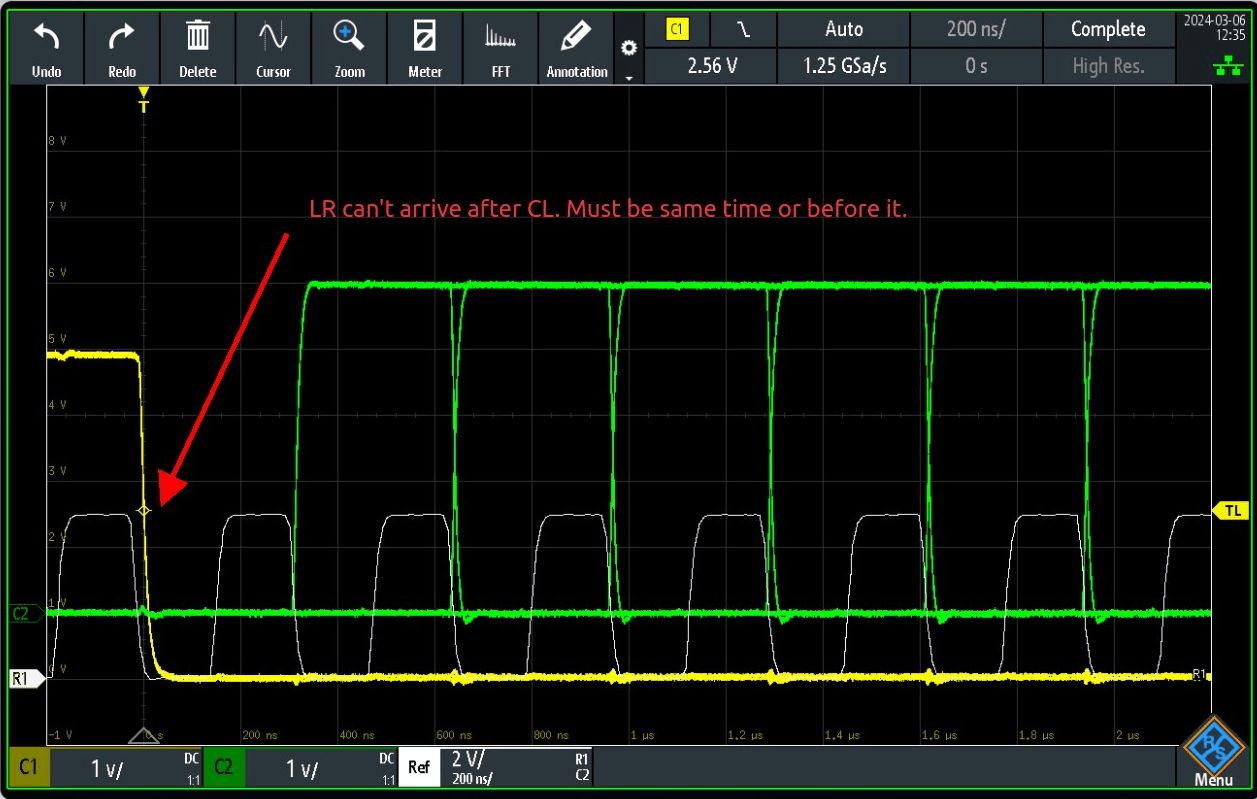
Task: Click the TL trigger level marker
Action: pyautogui.click(x=1231, y=510)
